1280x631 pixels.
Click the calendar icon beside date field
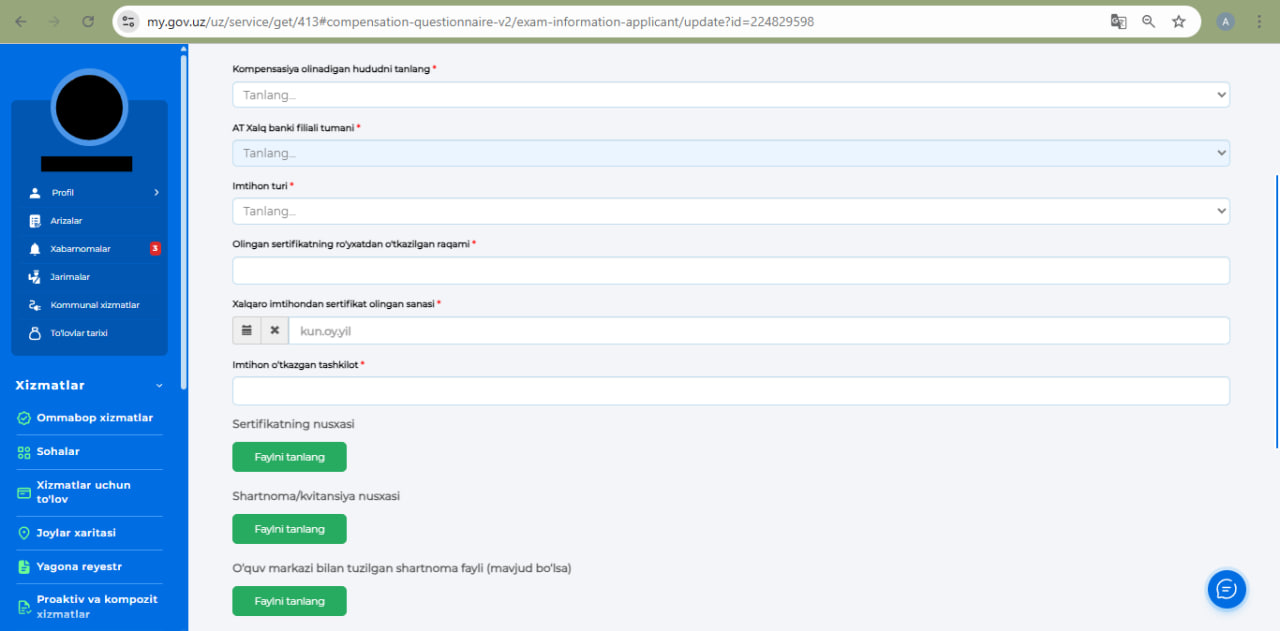pos(246,331)
